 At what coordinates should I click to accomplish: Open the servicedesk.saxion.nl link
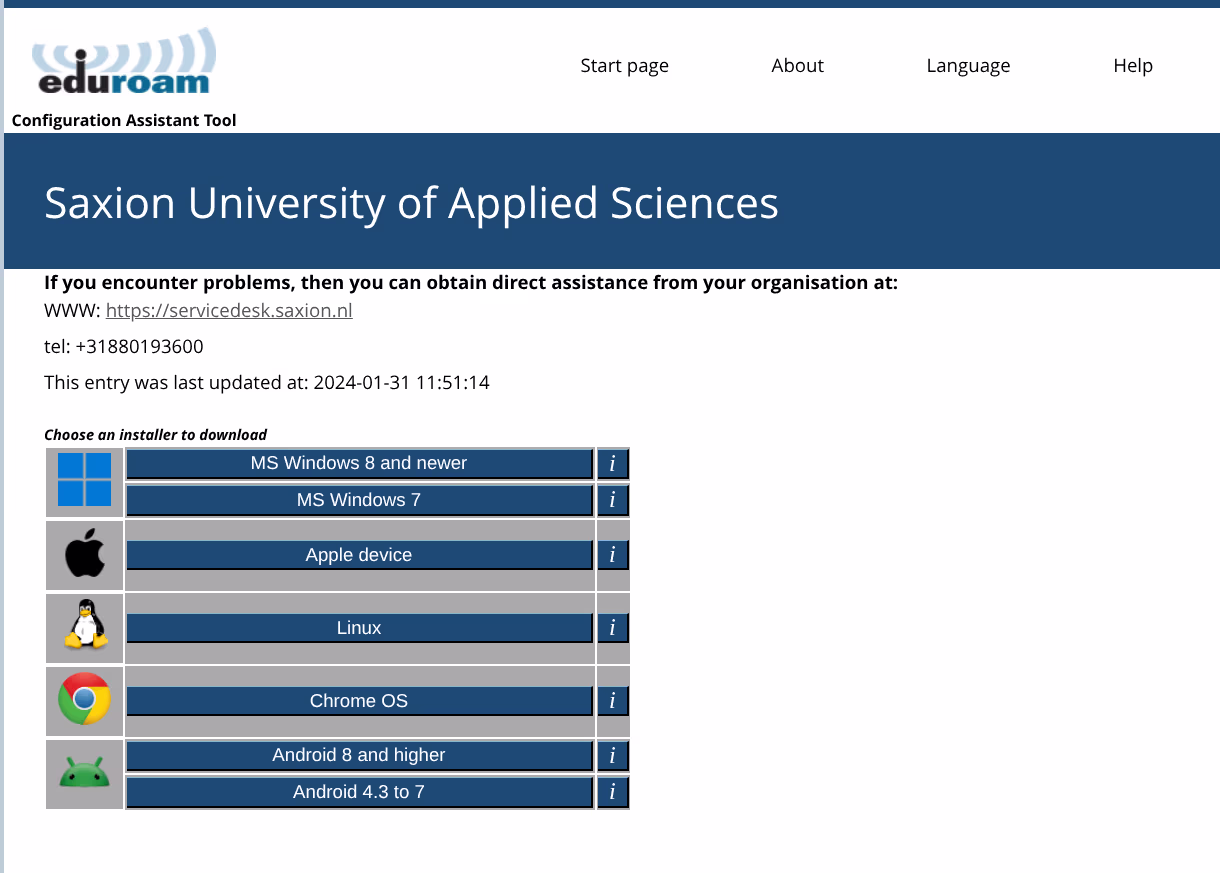click(x=229, y=311)
